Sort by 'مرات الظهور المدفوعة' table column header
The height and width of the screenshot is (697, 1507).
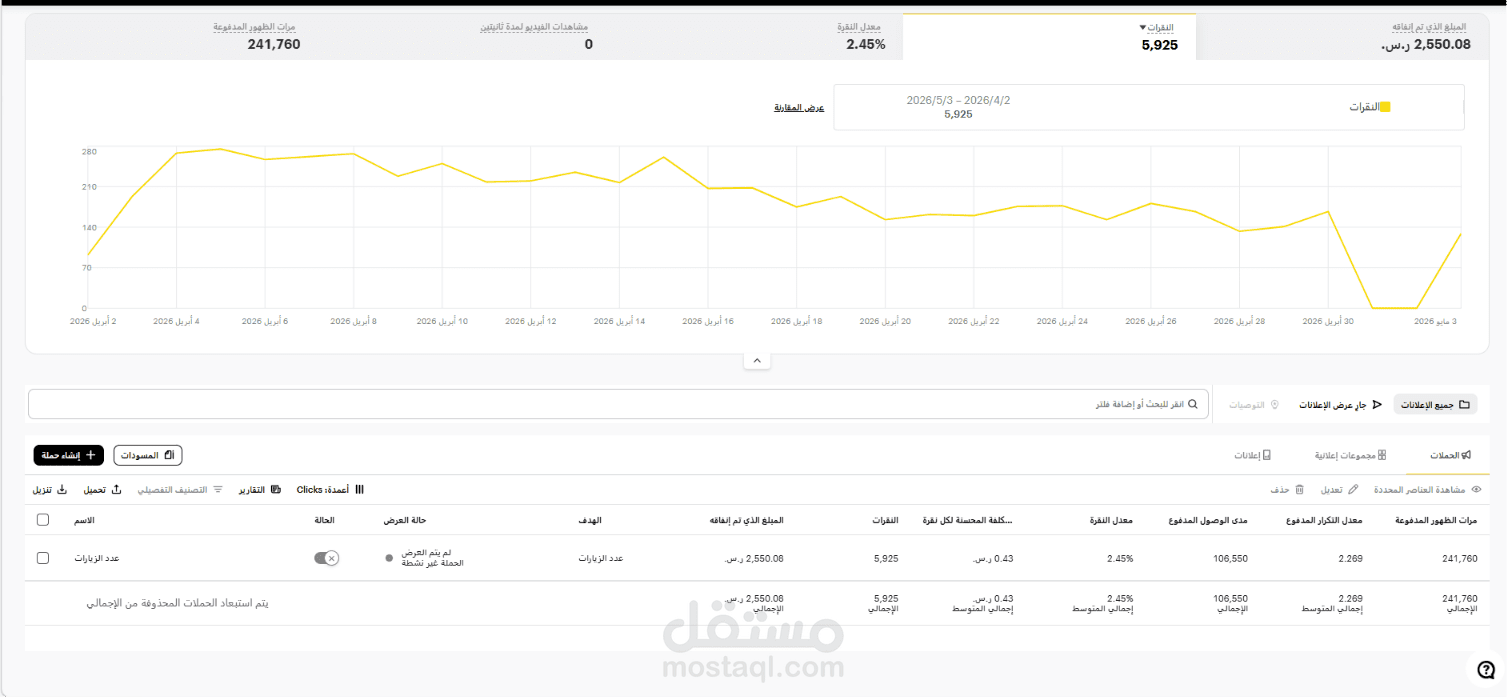pyautogui.click(x=1436, y=520)
